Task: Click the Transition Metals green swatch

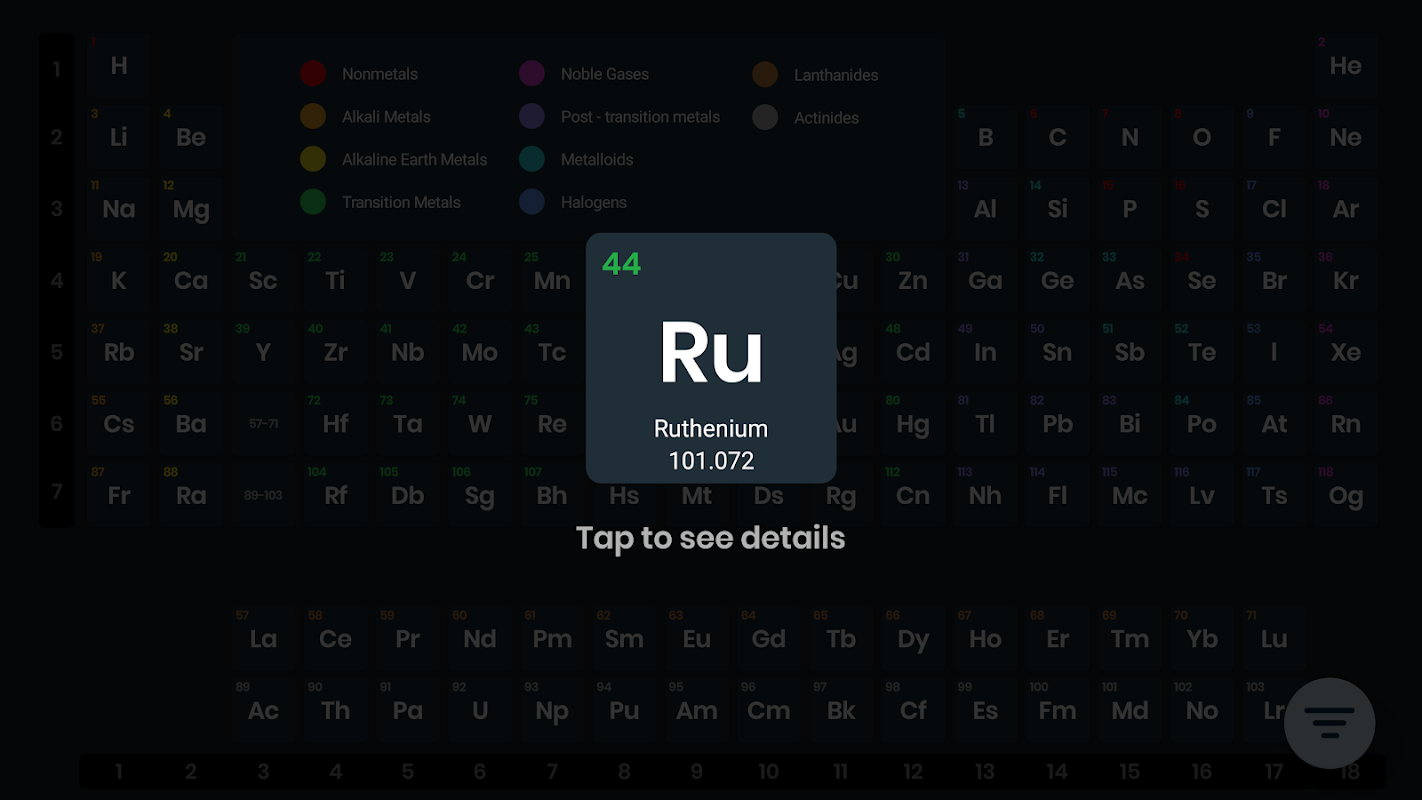Action: coord(313,201)
